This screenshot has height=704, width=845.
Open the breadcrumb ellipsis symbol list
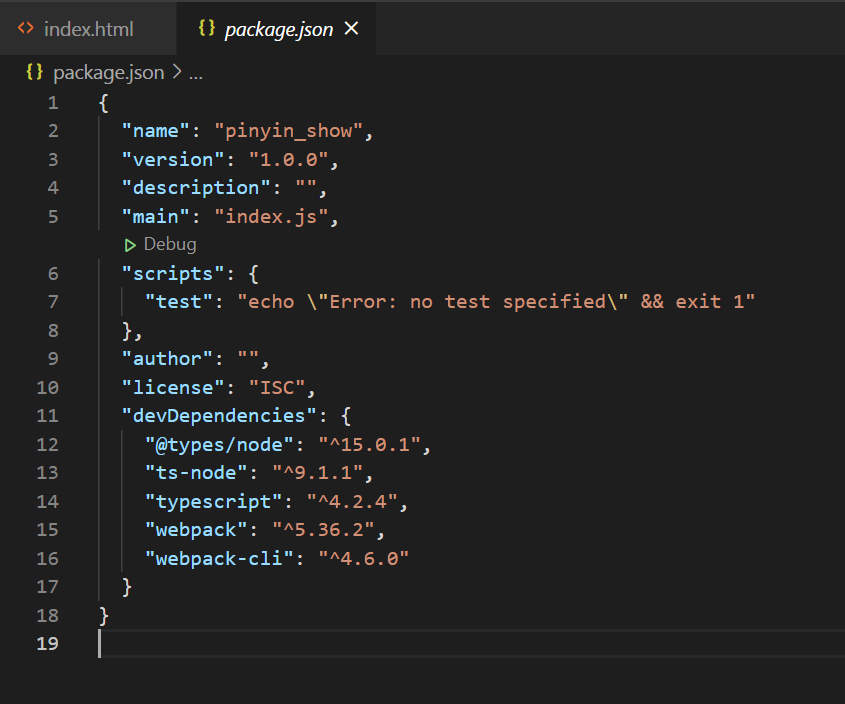coord(196,74)
